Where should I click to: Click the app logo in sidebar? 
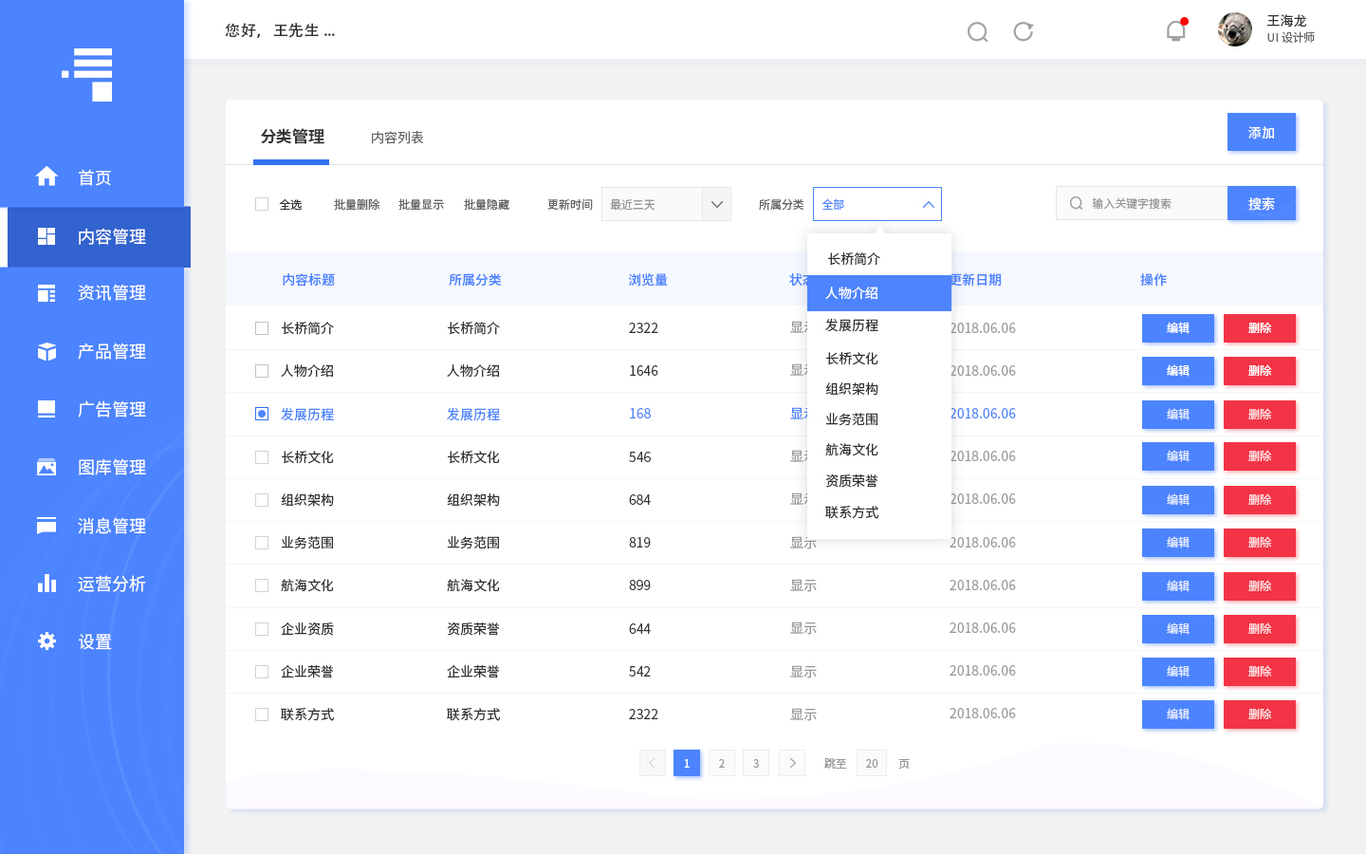point(87,74)
